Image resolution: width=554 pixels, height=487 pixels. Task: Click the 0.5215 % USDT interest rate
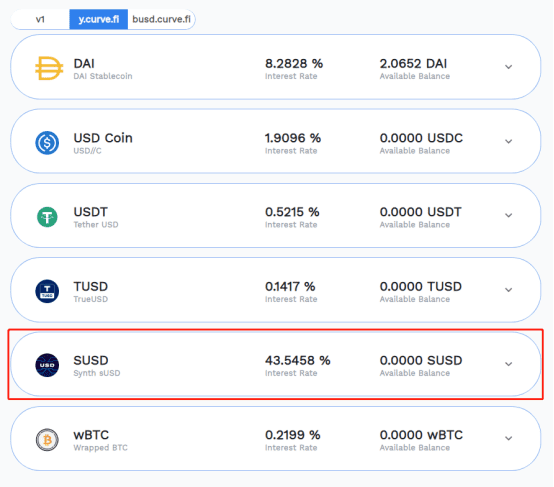pyautogui.click(x=292, y=212)
